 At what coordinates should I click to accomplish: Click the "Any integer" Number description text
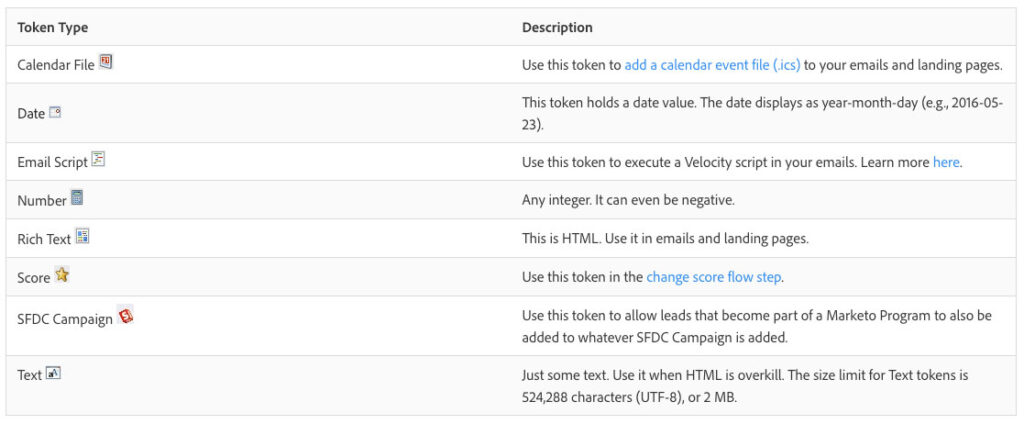click(x=628, y=200)
